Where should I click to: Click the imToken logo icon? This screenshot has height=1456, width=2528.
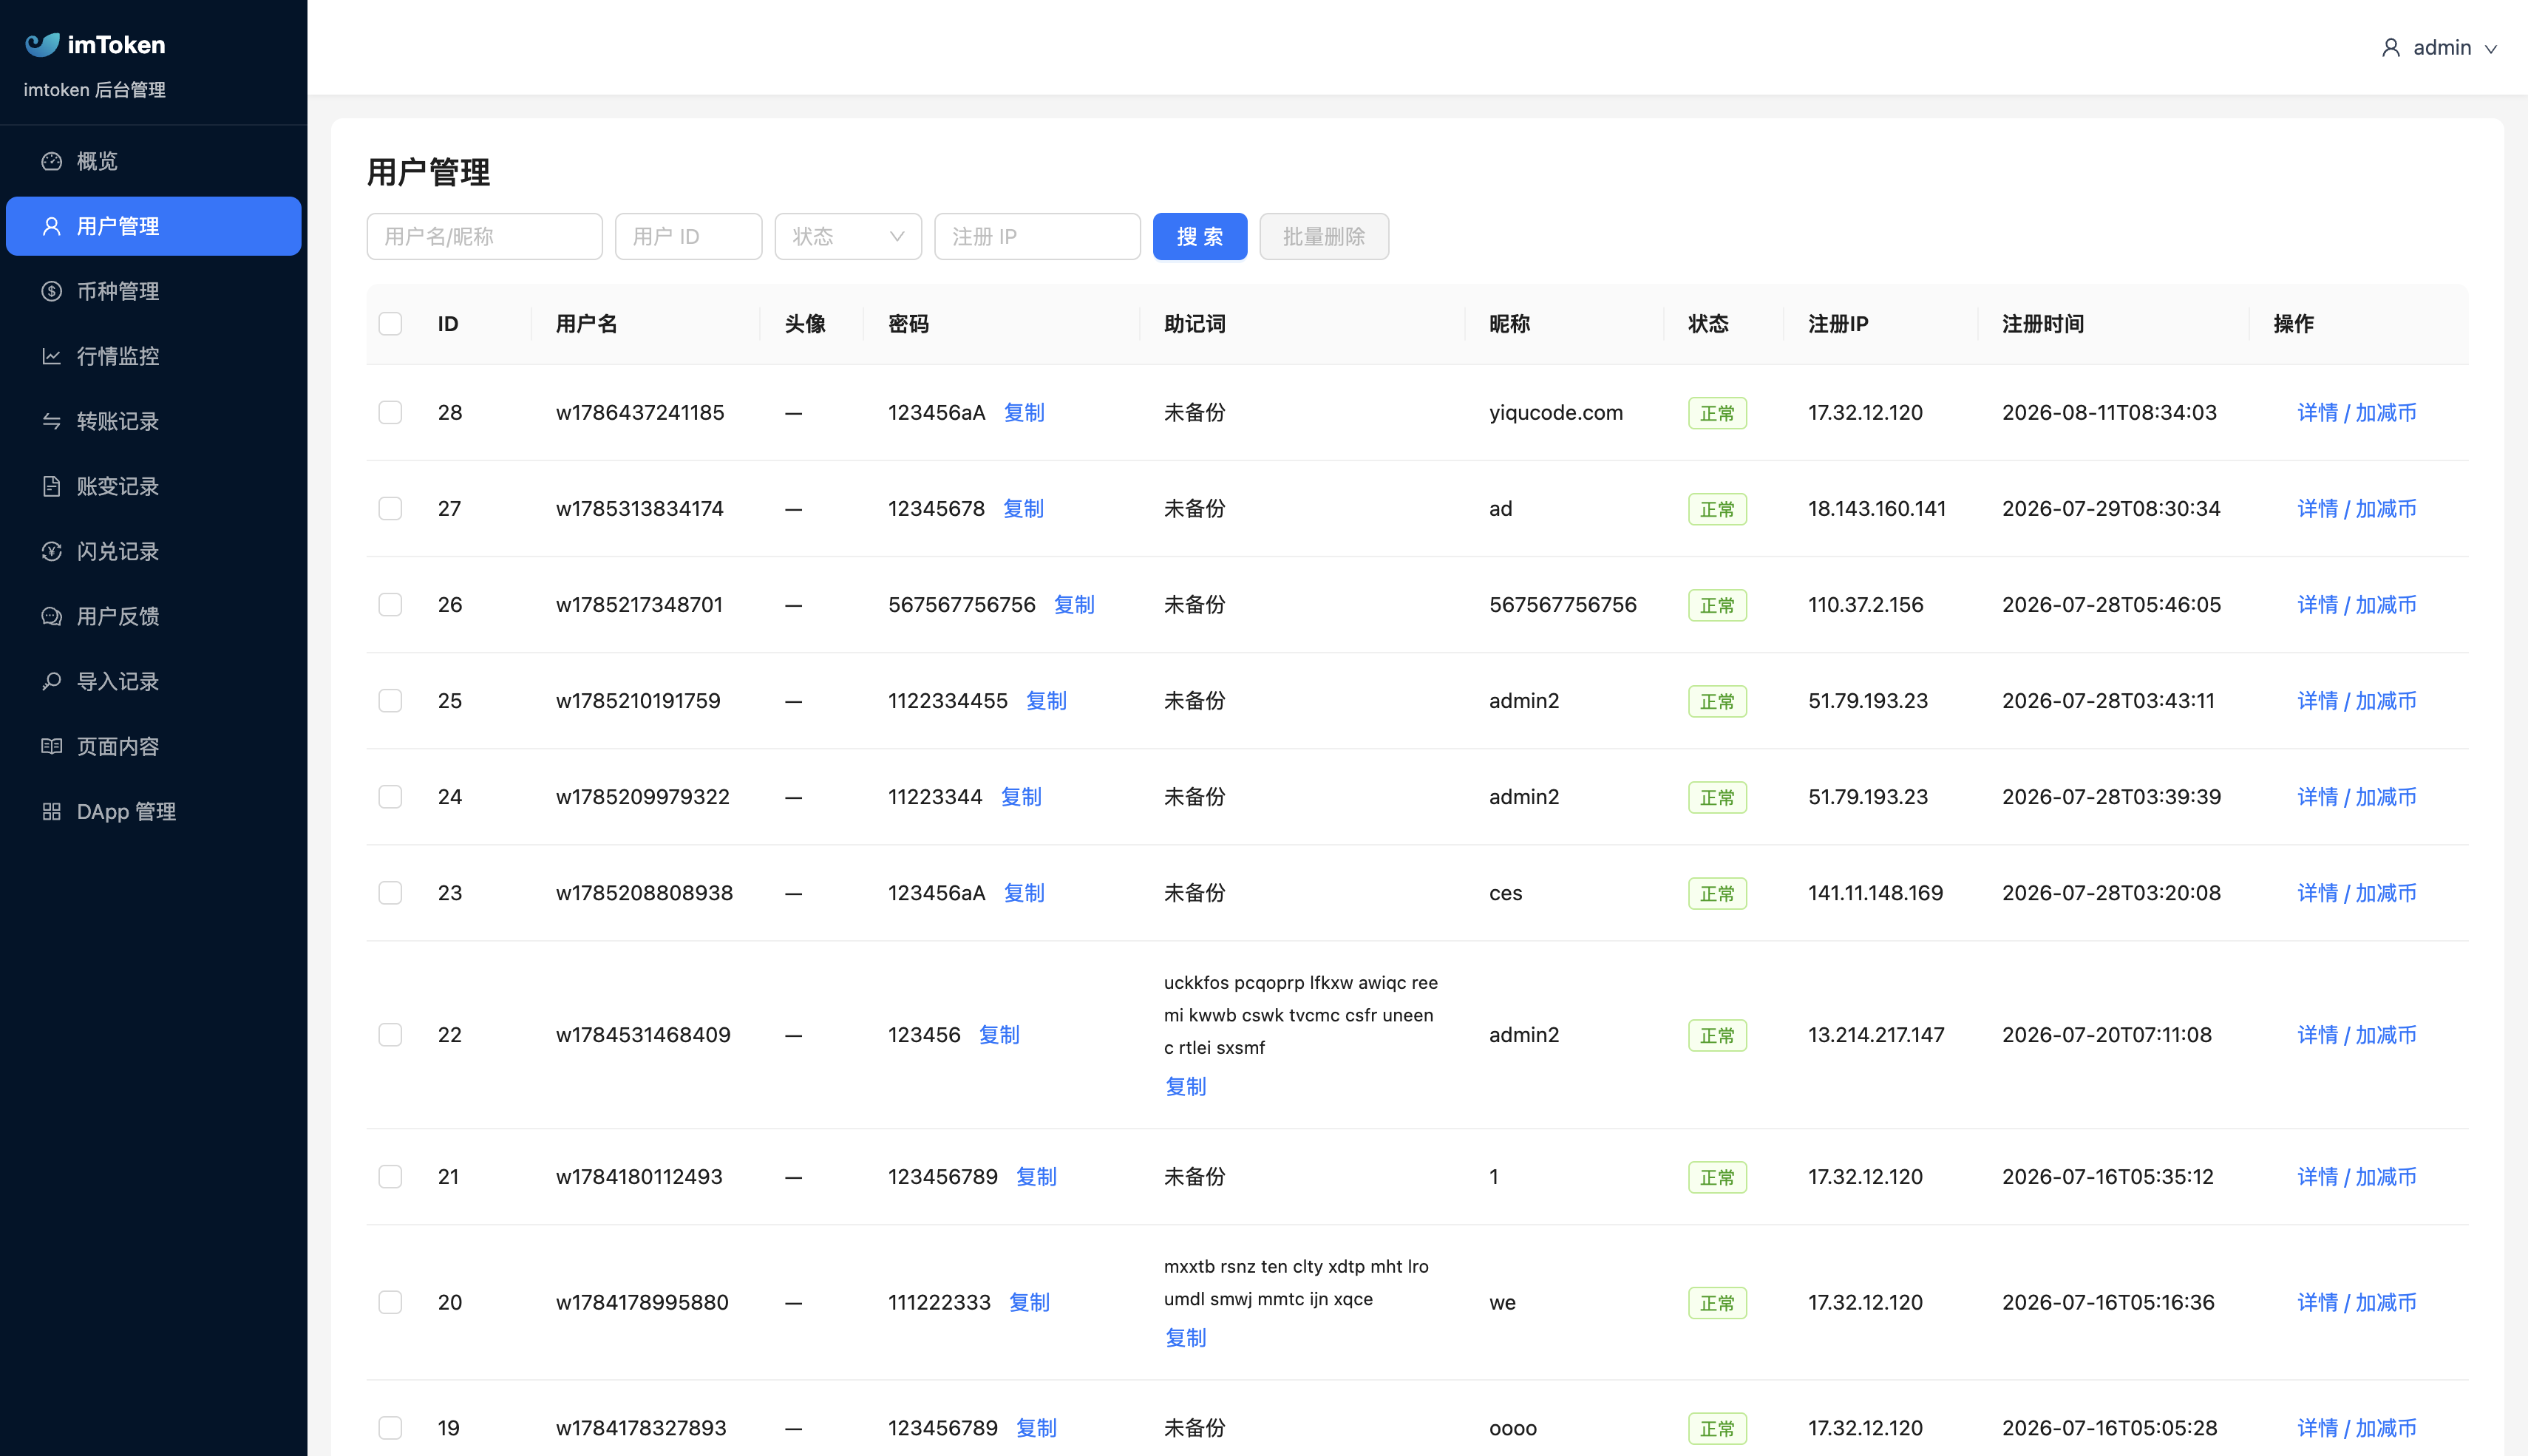click(x=42, y=44)
